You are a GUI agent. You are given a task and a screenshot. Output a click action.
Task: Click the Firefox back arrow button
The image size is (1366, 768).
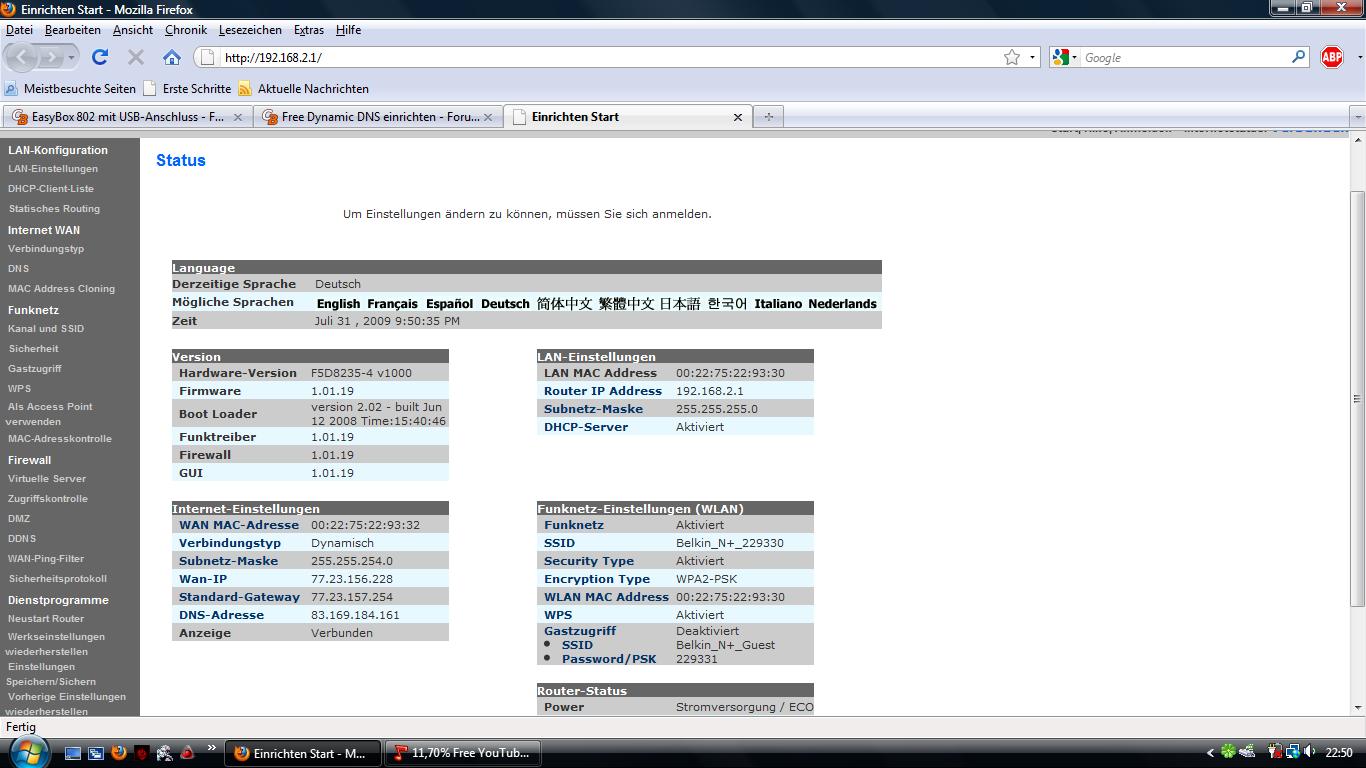click(x=22, y=57)
